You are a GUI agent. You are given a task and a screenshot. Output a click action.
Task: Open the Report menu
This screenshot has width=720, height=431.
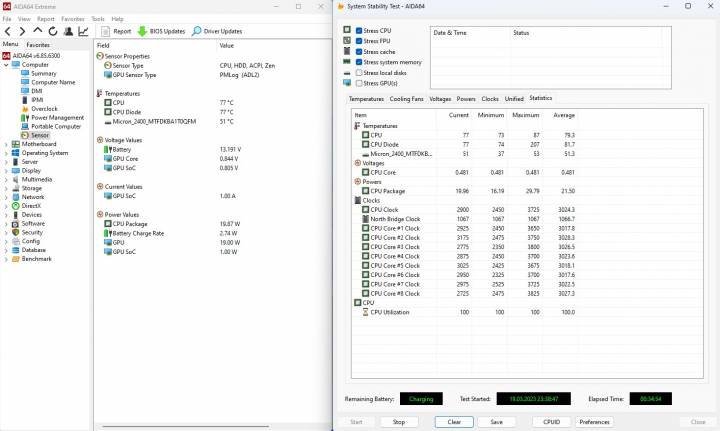click(45, 19)
